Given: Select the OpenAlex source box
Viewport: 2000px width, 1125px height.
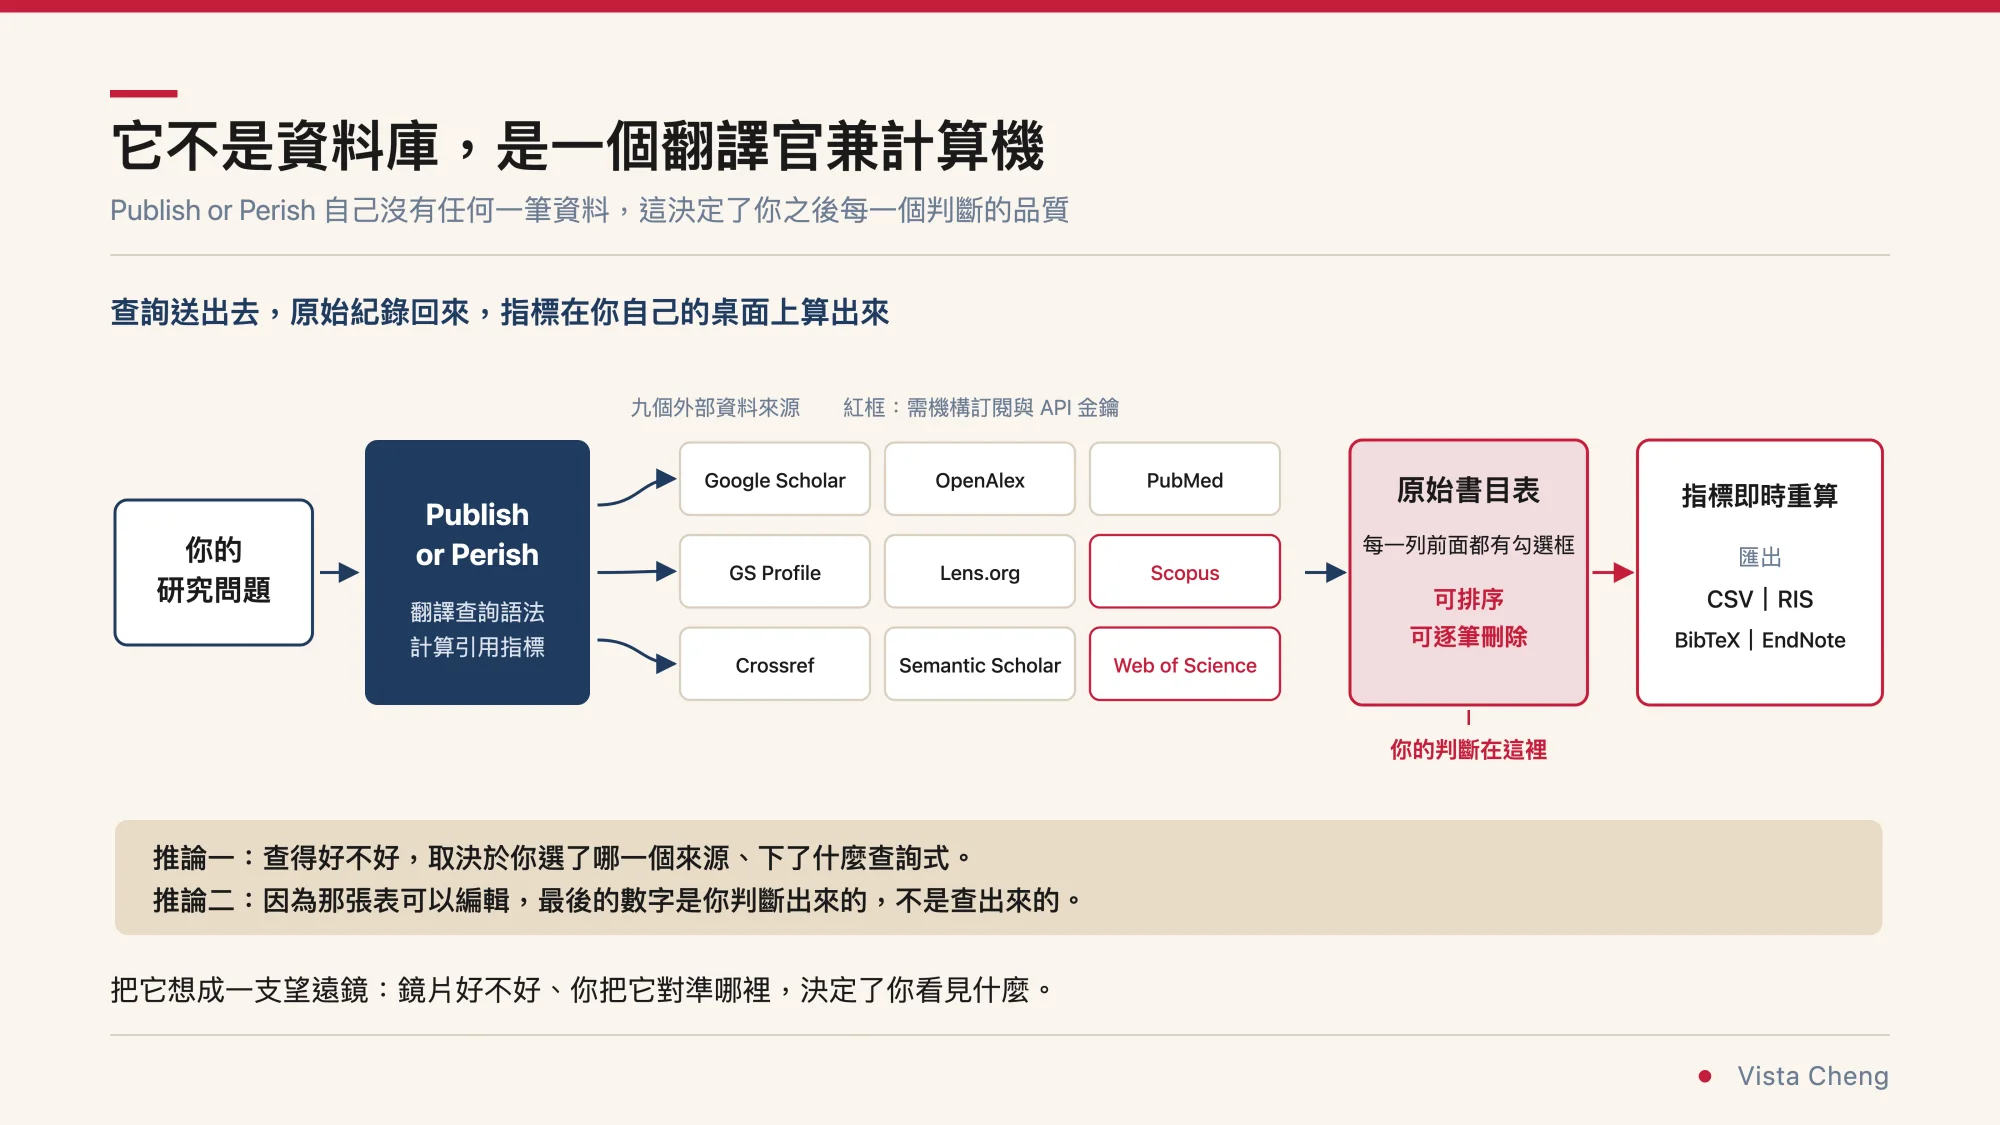Looking at the screenshot, I should tap(980, 480).
